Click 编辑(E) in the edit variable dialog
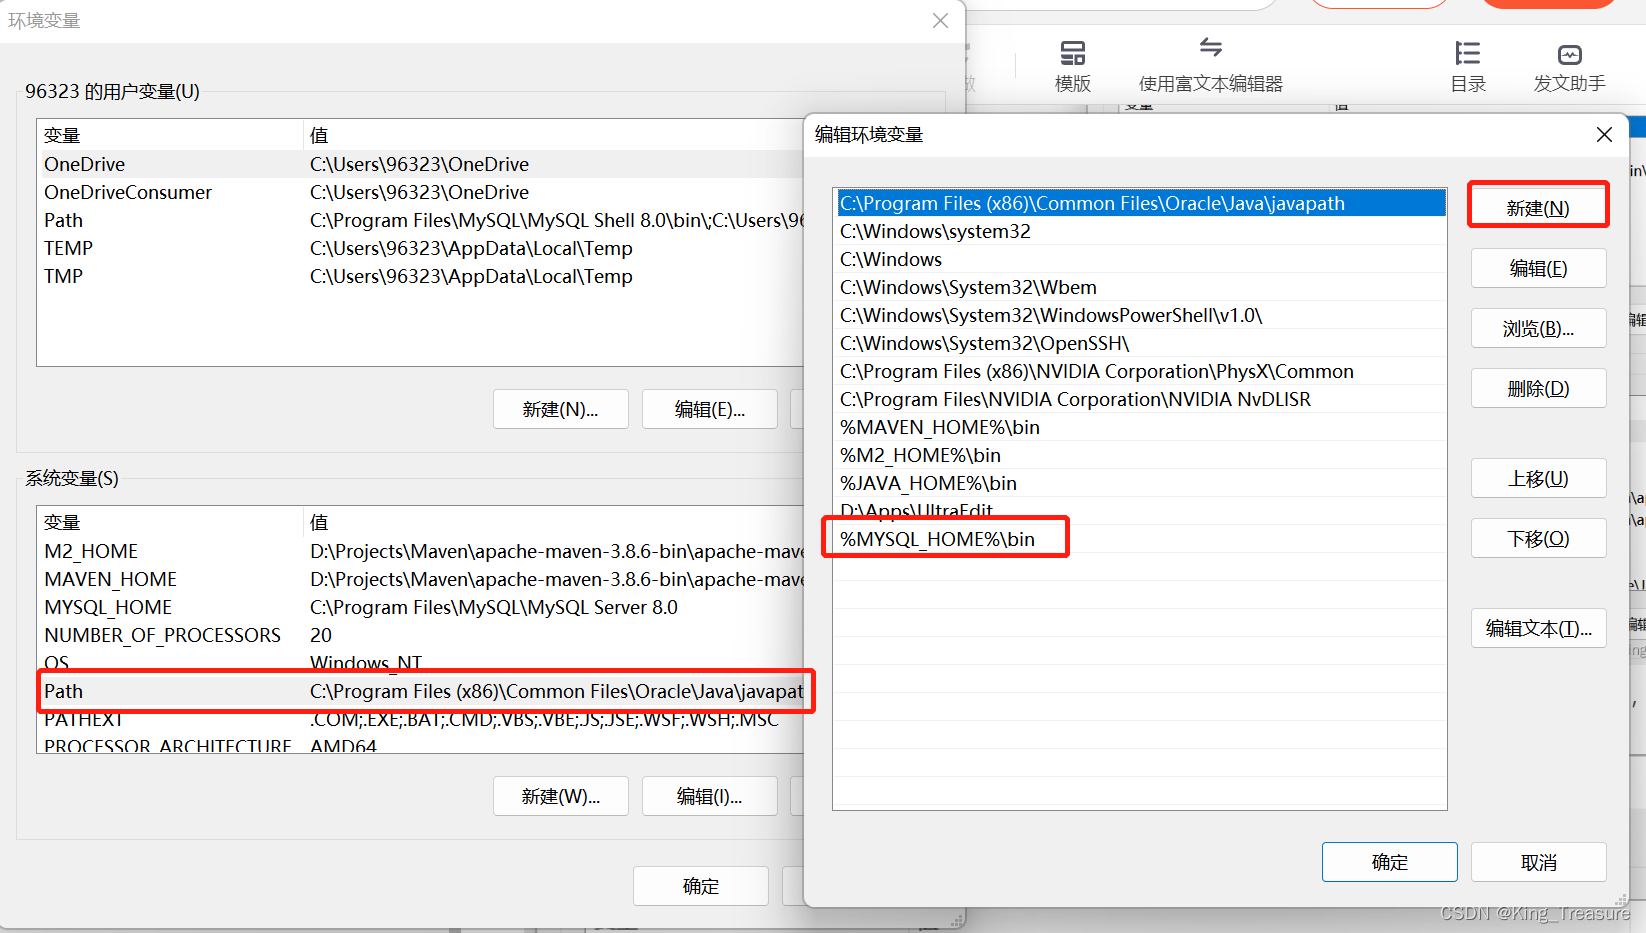Image resolution: width=1646 pixels, height=933 pixels. (1538, 268)
